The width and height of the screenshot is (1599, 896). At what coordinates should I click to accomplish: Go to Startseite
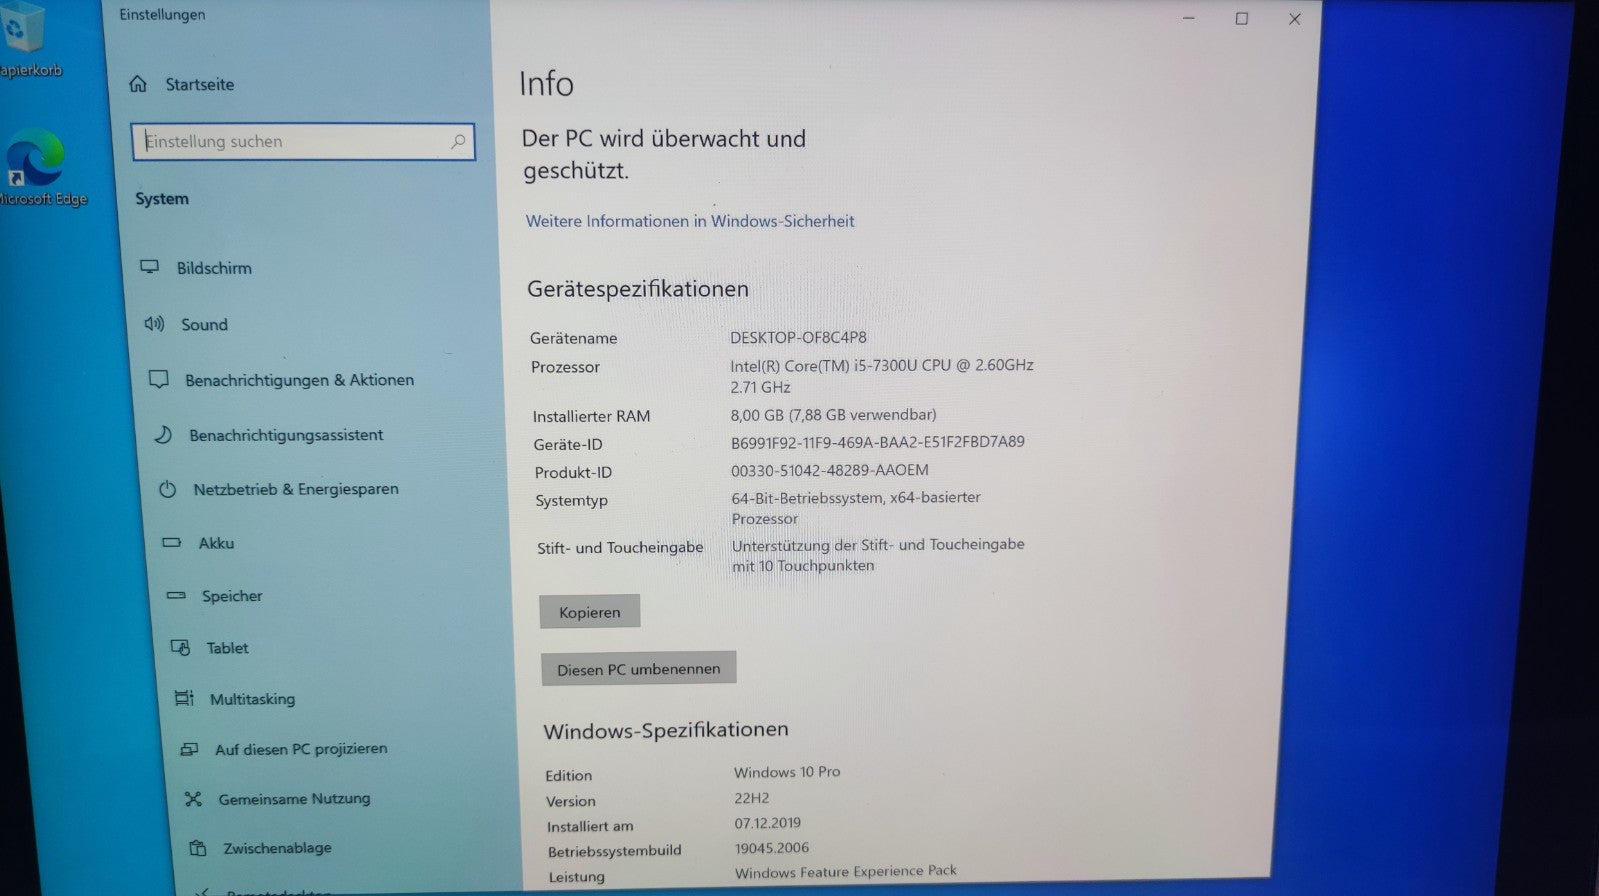(200, 84)
